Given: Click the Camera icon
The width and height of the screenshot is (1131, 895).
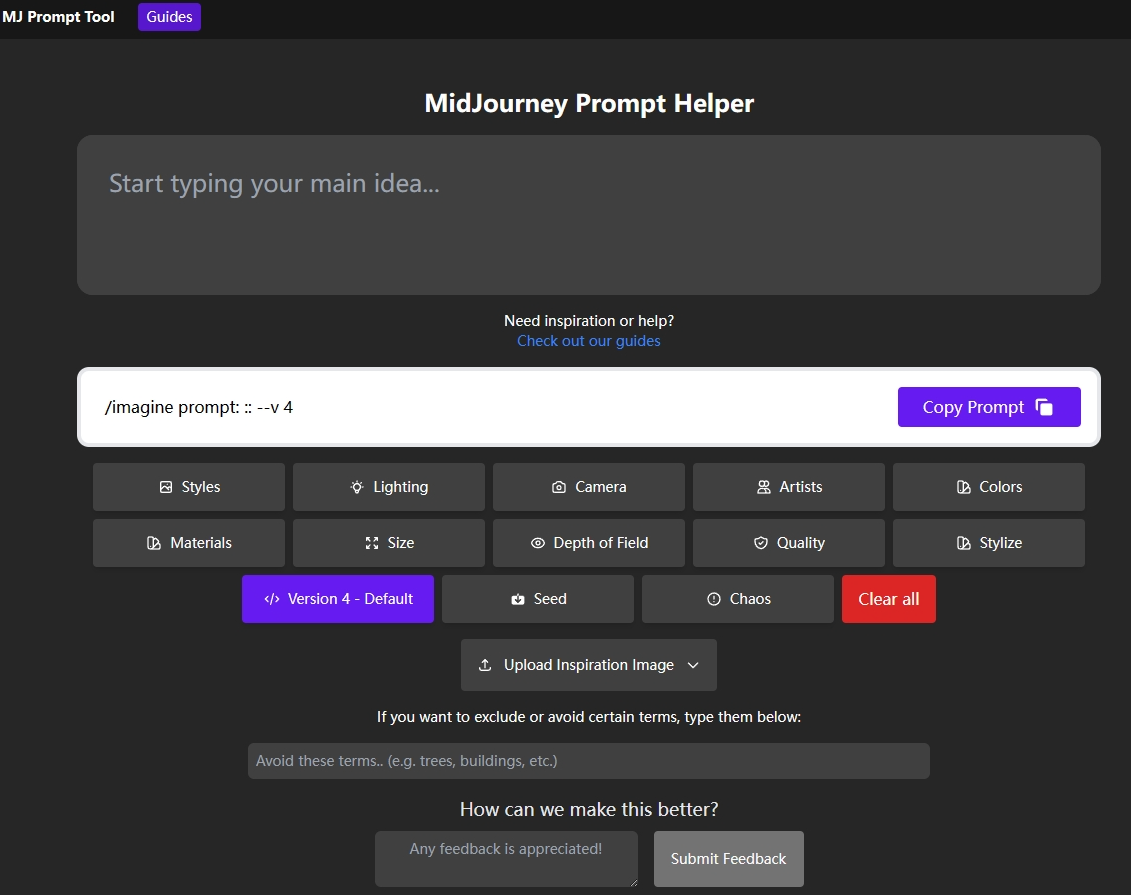Looking at the screenshot, I should [559, 487].
